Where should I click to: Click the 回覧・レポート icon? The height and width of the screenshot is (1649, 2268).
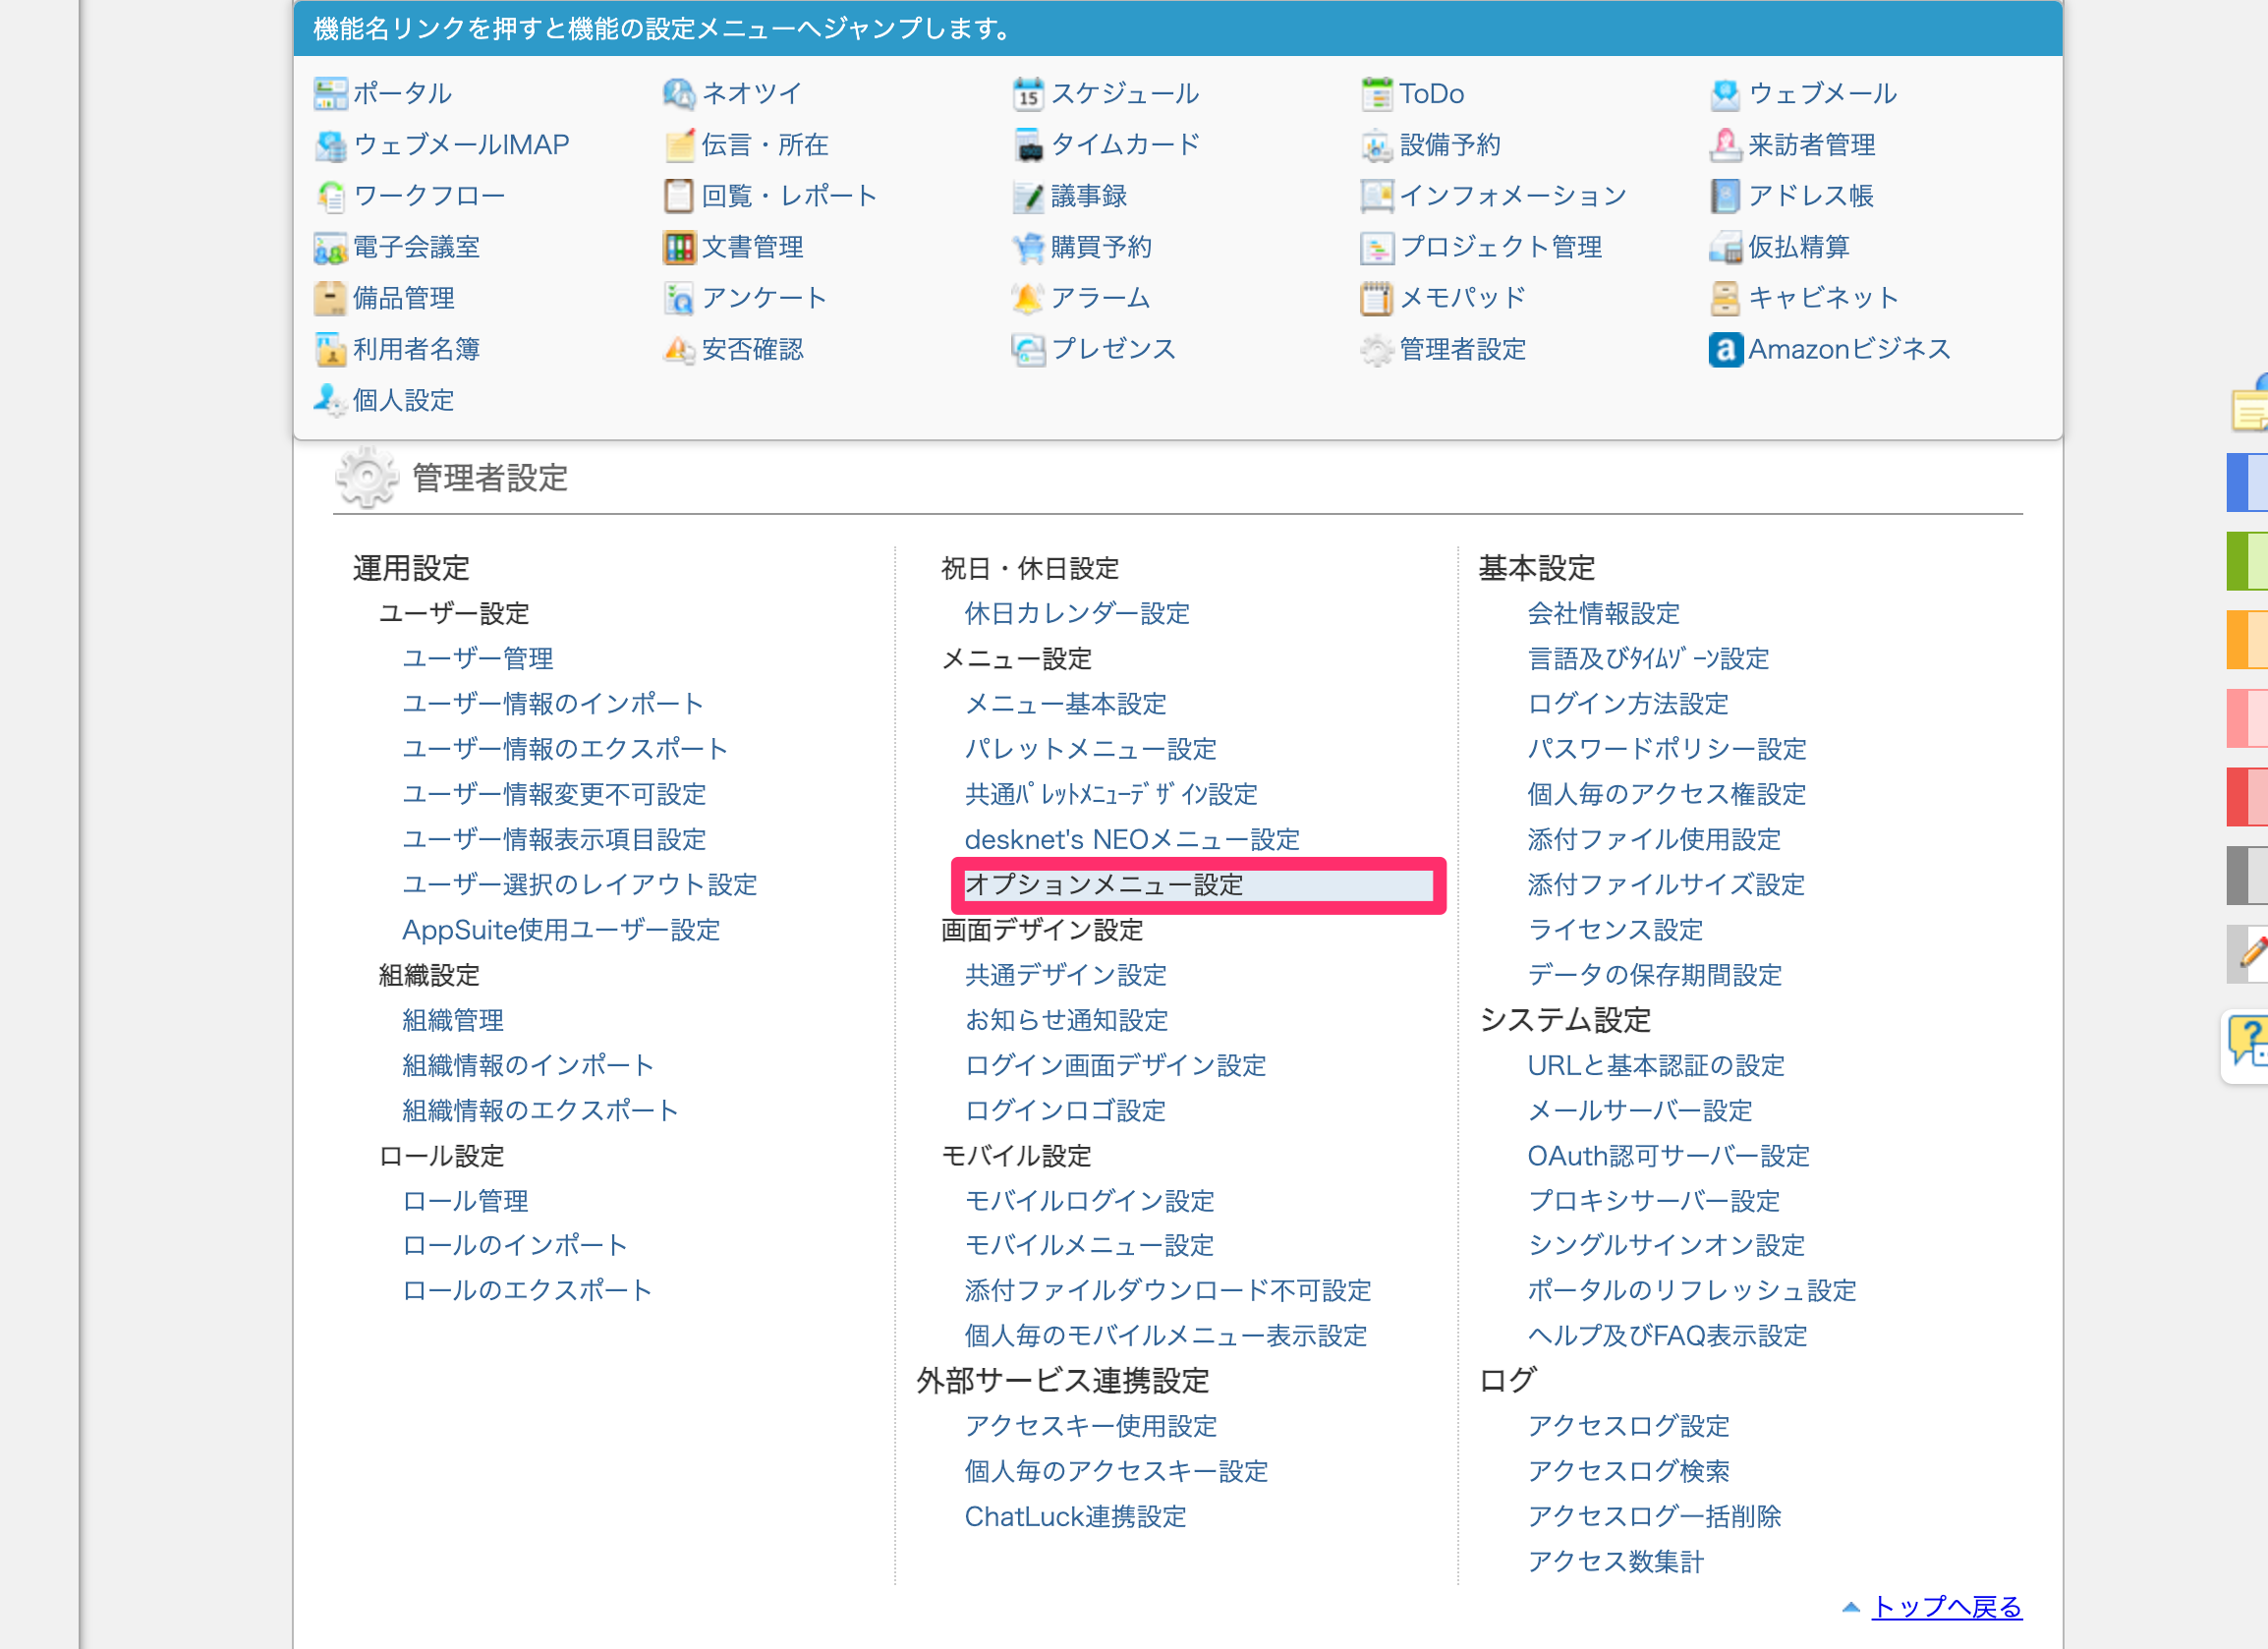(679, 196)
